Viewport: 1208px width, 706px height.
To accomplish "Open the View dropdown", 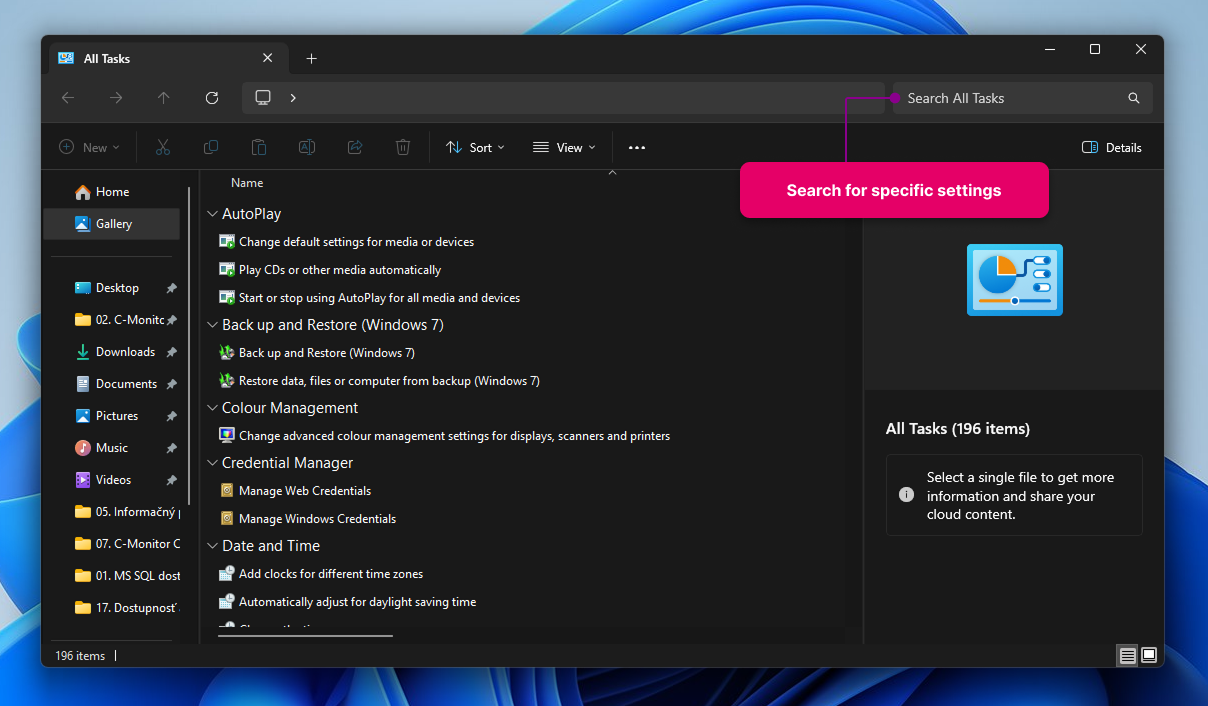I will pyautogui.click(x=564, y=147).
